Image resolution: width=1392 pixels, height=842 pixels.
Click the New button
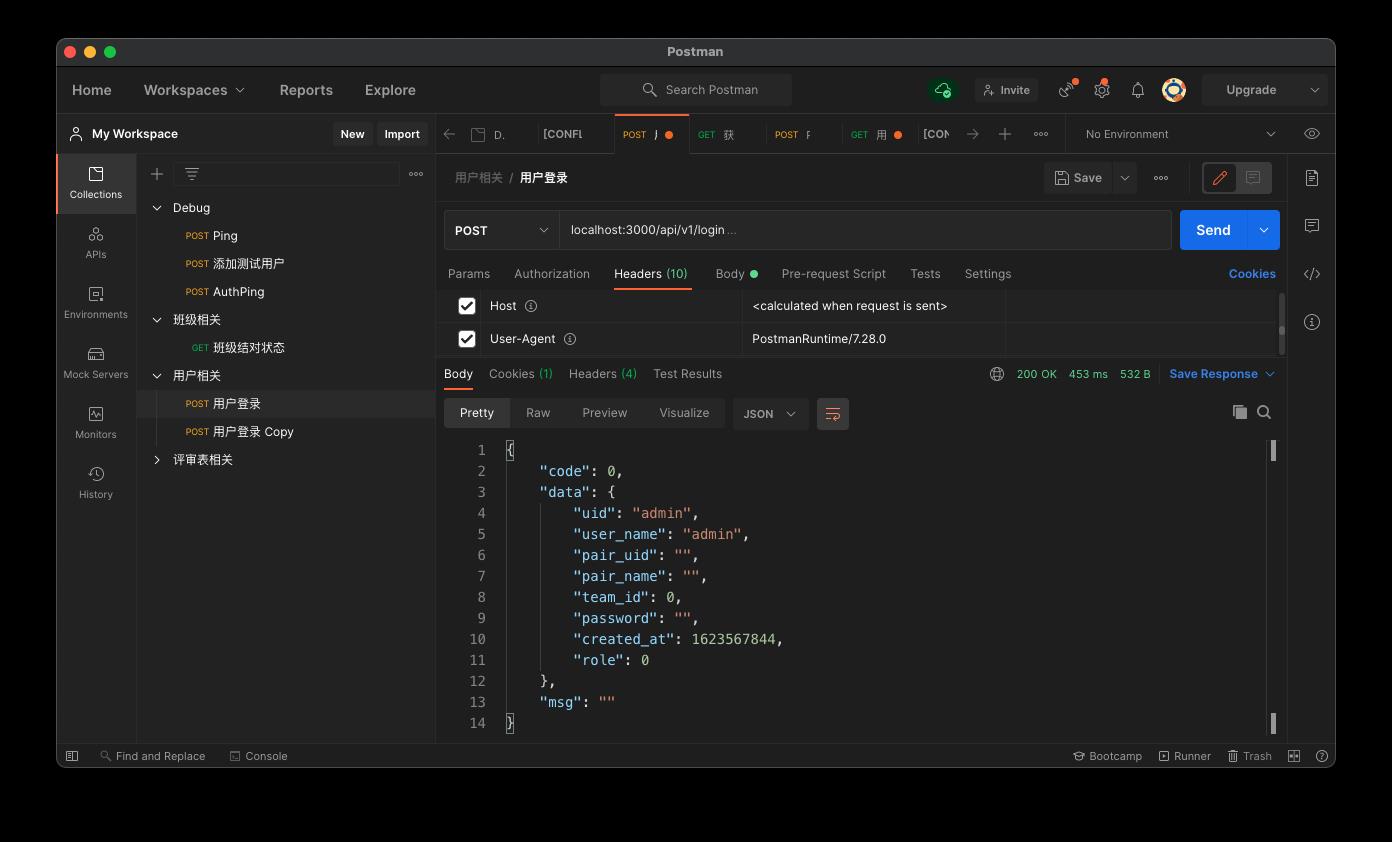click(x=352, y=134)
